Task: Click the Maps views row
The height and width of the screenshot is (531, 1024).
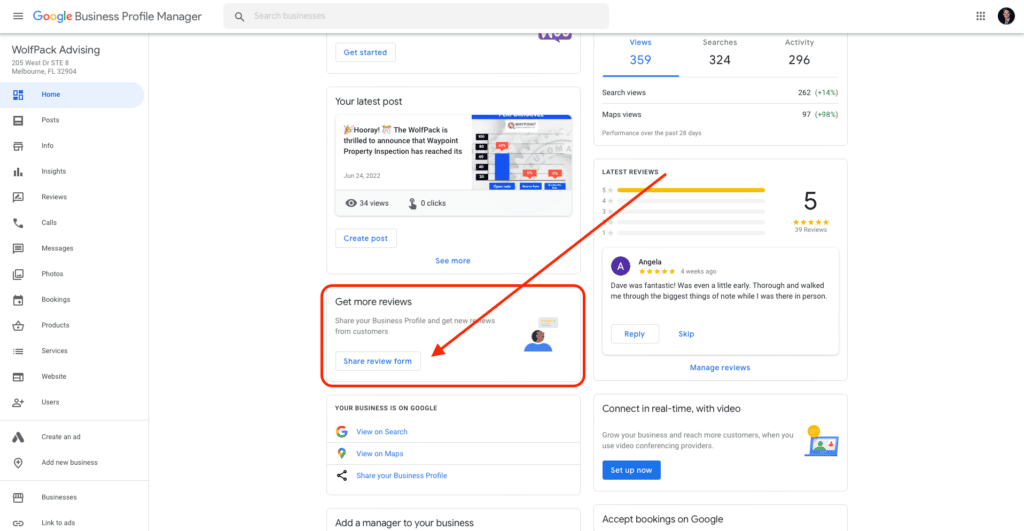Action: (x=720, y=114)
